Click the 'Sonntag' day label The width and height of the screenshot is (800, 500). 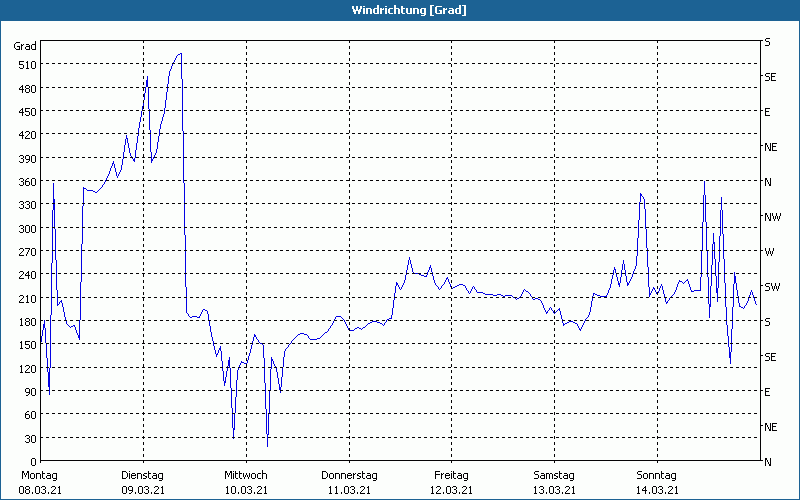coord(656,476)
